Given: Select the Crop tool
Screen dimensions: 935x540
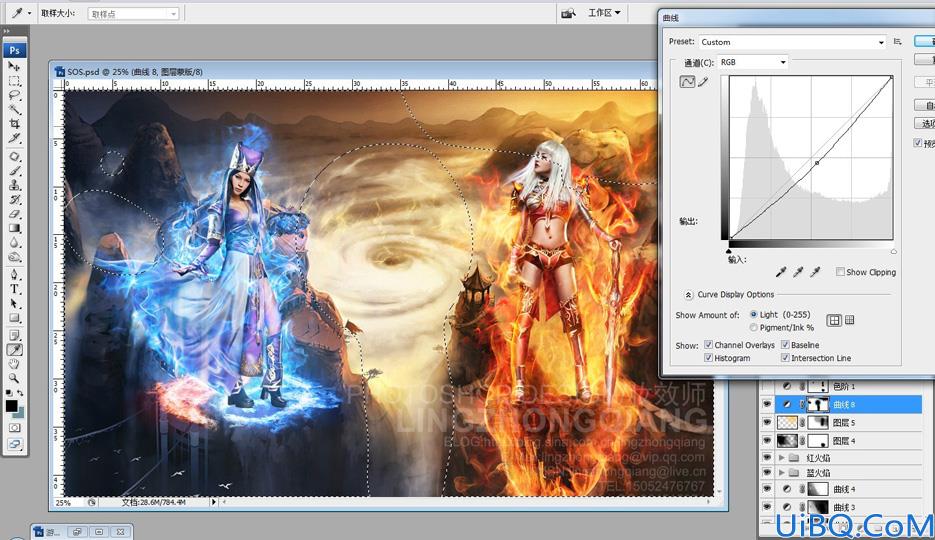Looking at the screenshot, I should coord(14,124).
